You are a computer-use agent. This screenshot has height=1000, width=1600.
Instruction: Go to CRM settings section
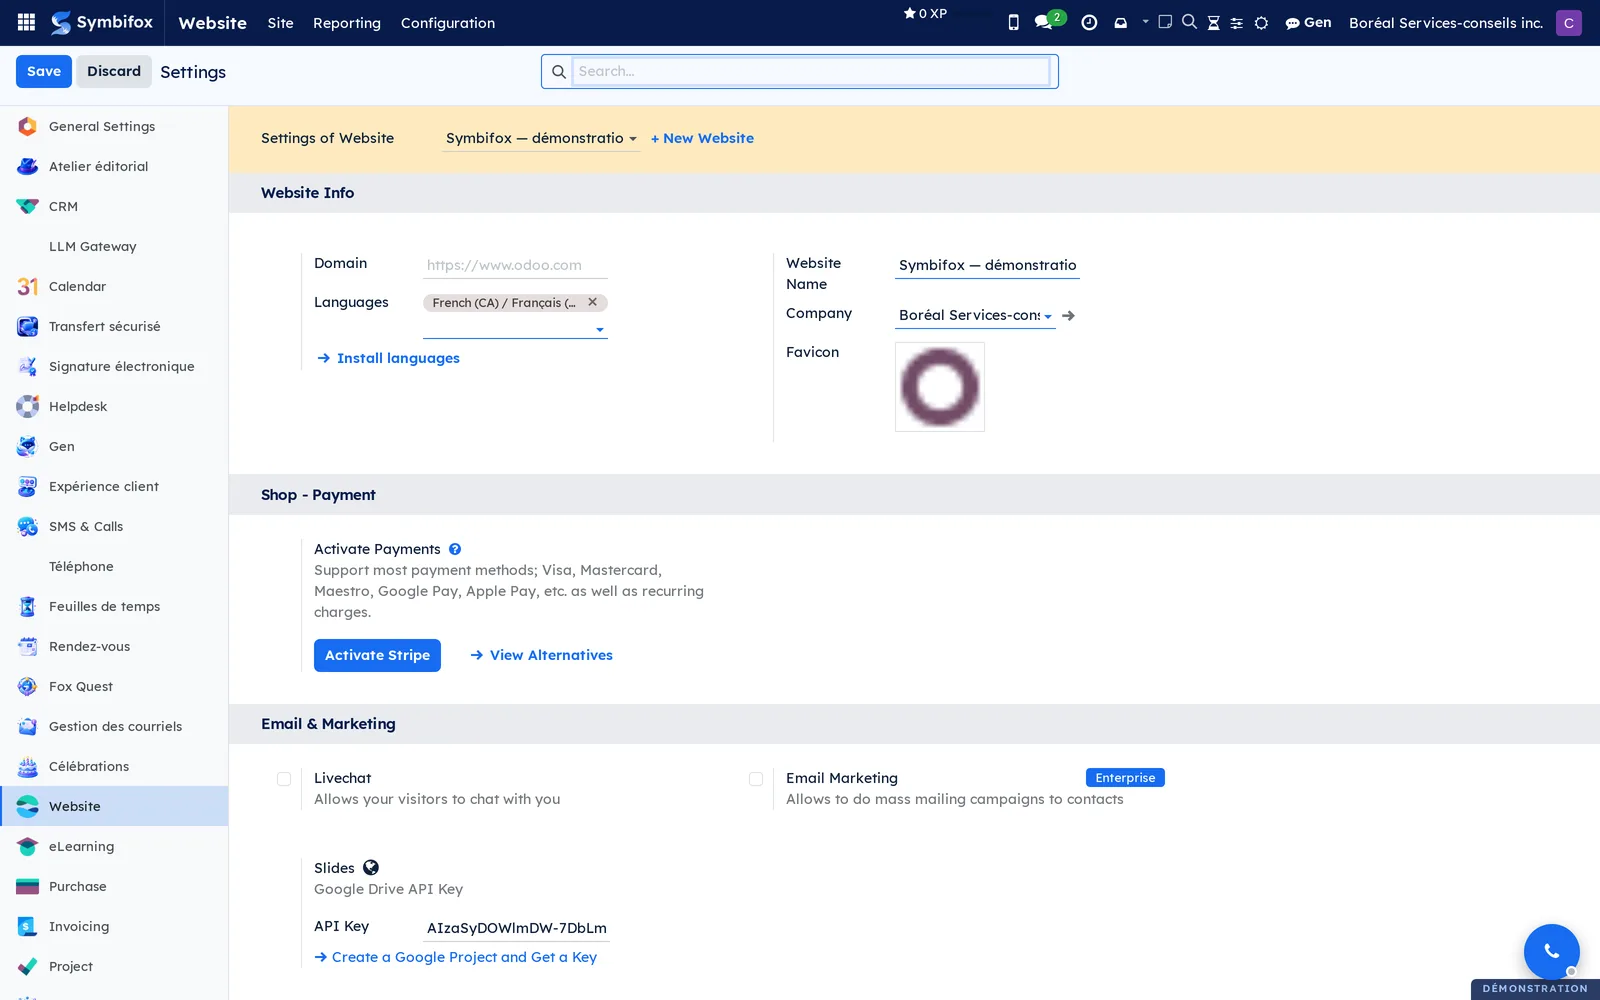coord(114,206)
